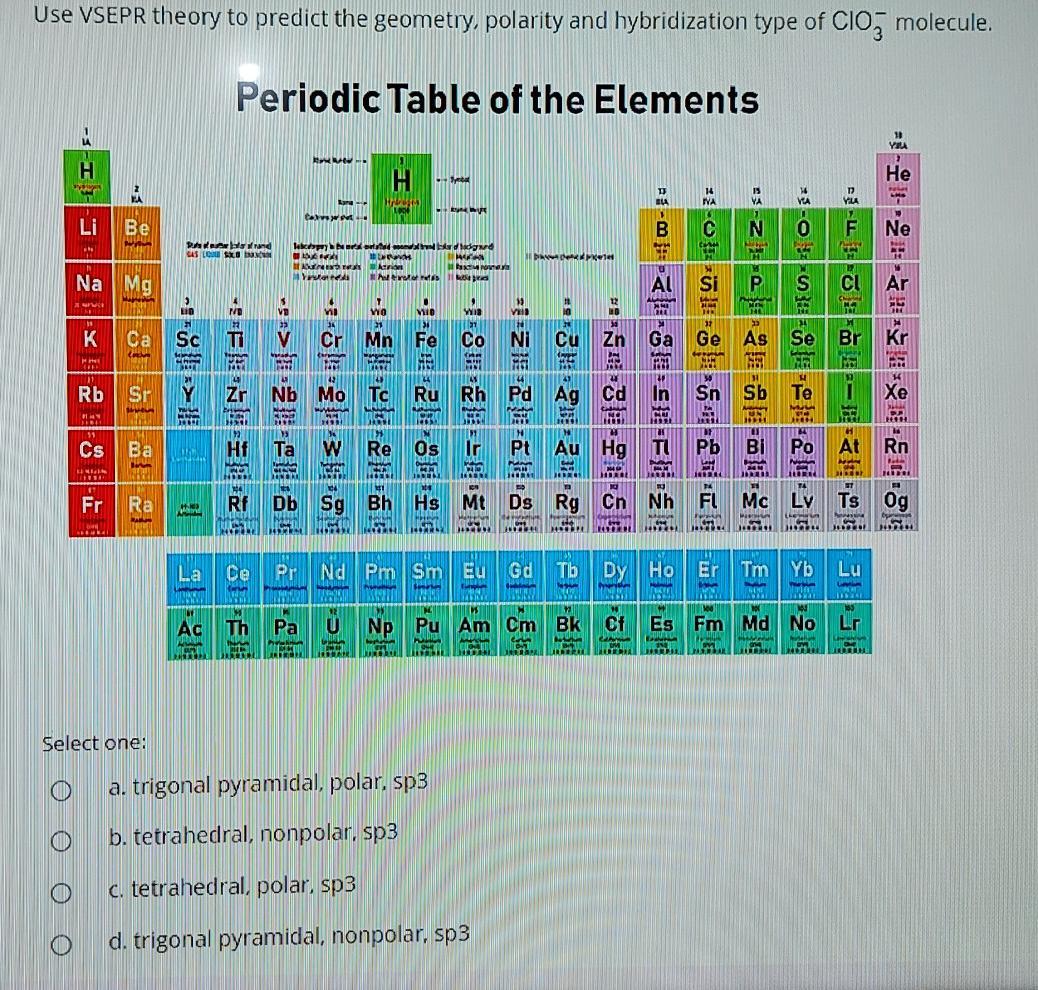Click the B boron element cell
This screenshot has height=990, width=1038.
click(x=661, y=235)
